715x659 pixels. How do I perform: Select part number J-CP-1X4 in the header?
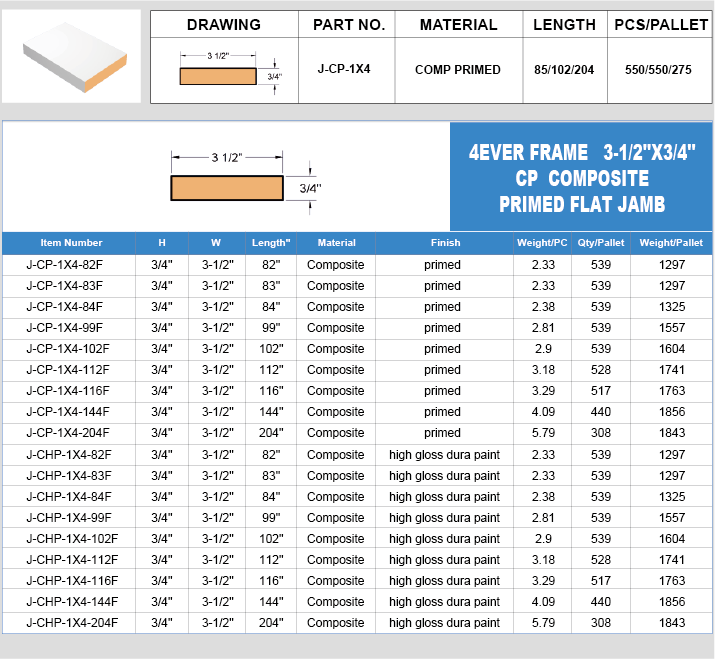click(344, 69)
